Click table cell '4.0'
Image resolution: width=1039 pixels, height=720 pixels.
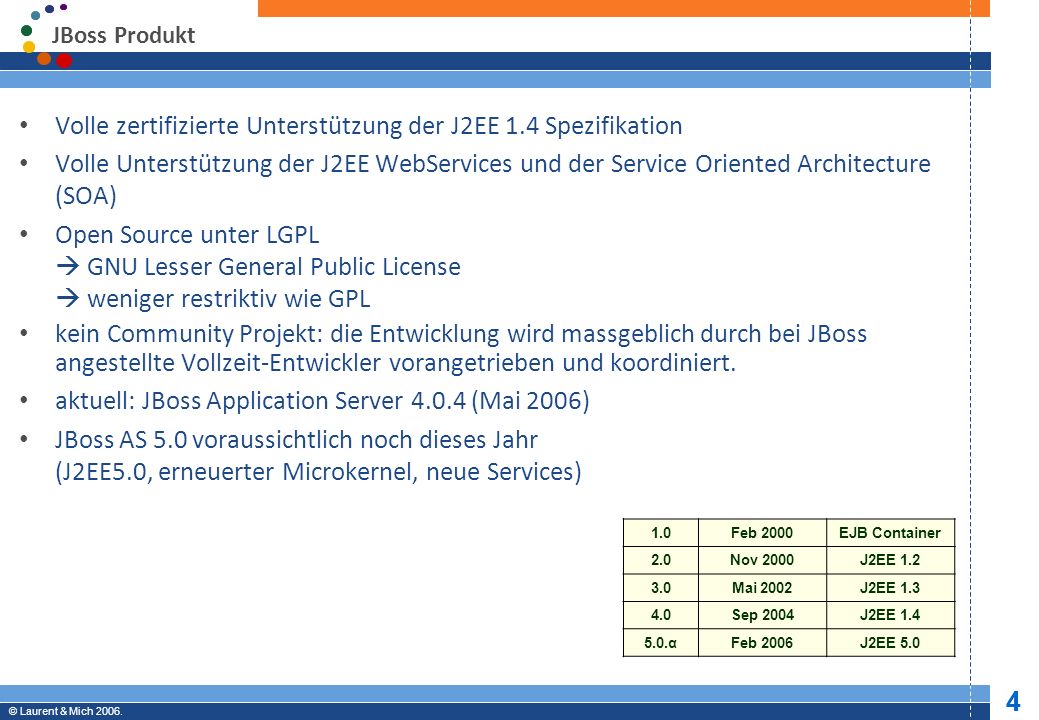661,615
